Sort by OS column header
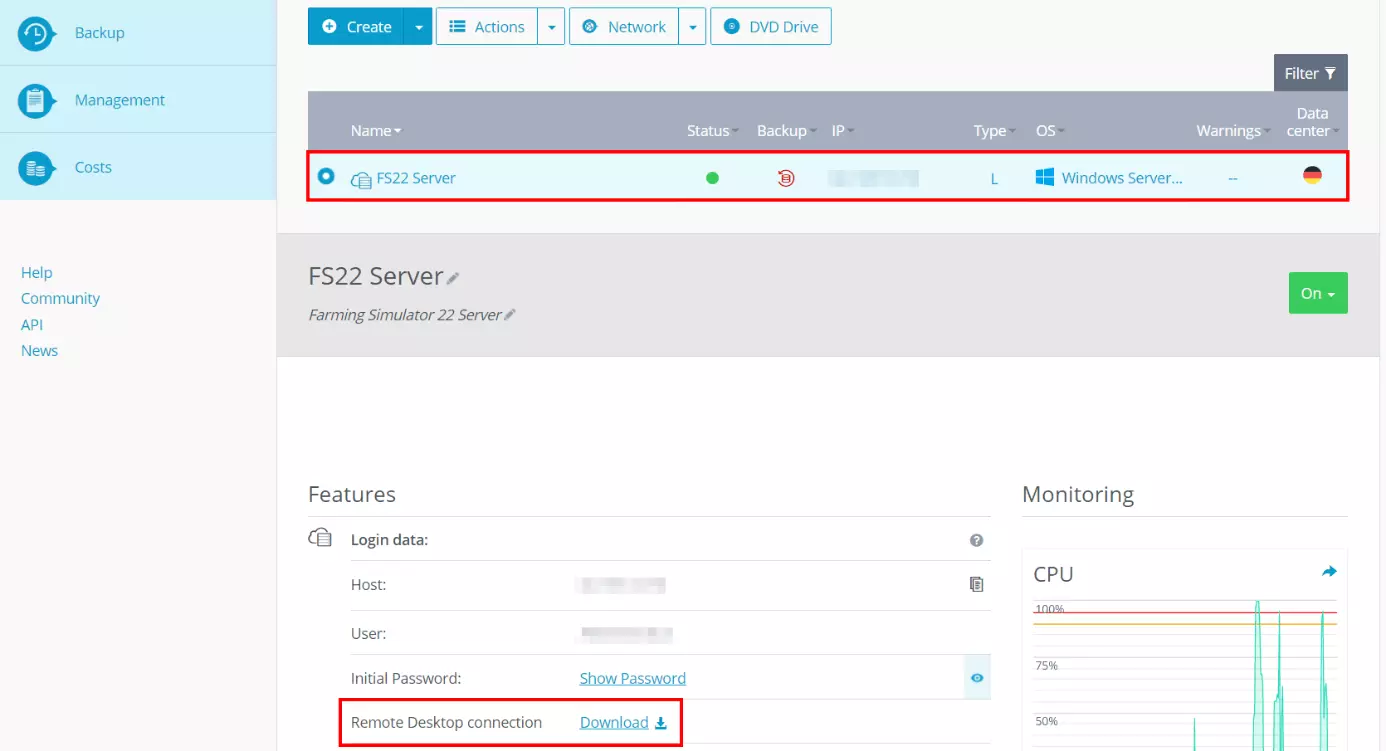The height and width of the screenshot is (751, 1386). tap(1050, 131)
